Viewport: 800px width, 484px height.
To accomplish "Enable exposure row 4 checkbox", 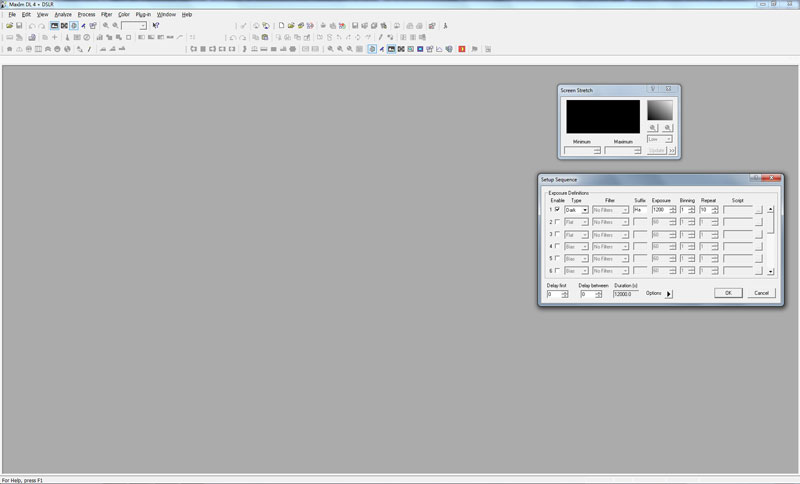I will tap(557, 246).
